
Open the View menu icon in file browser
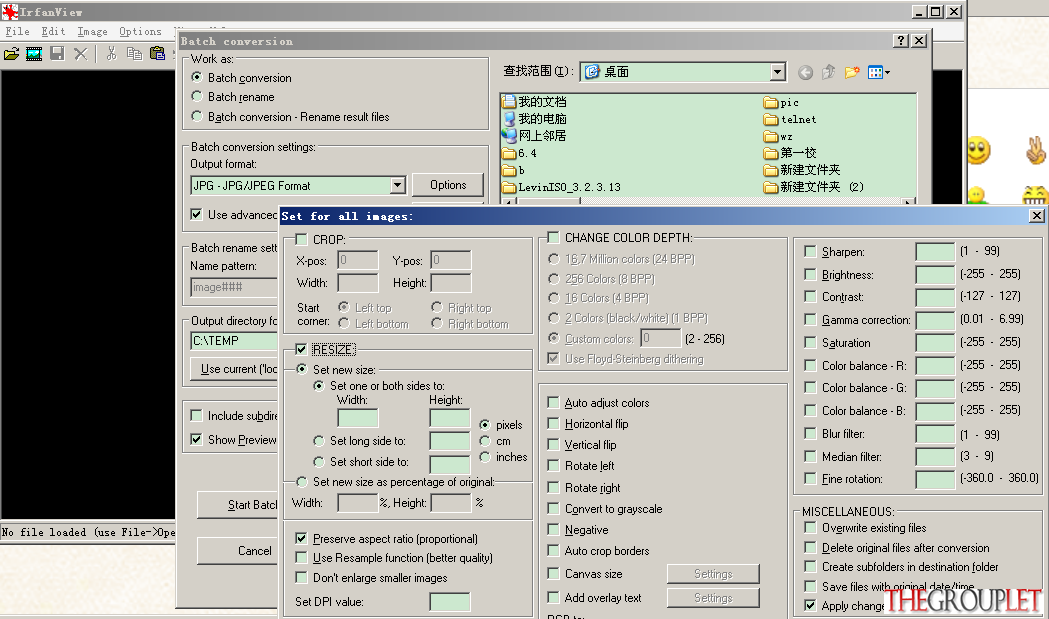[x=878, y=72]
